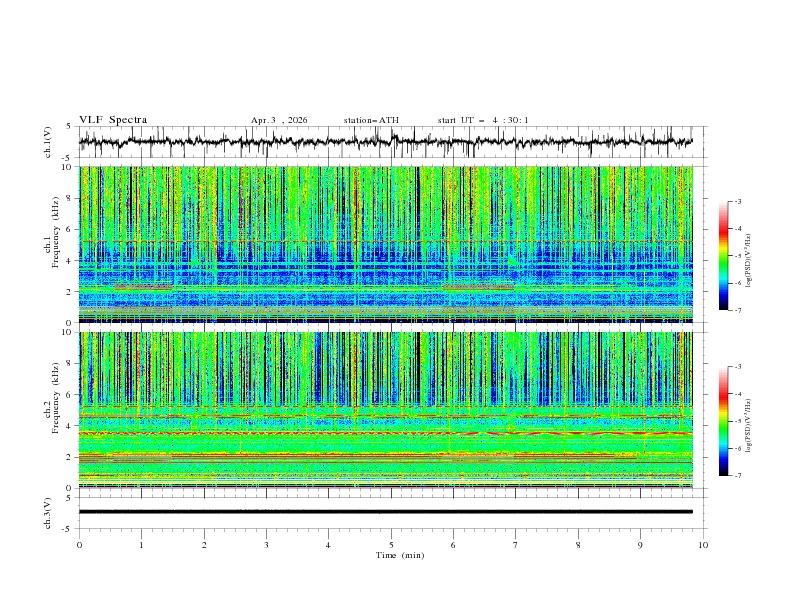
Task: Open the ch.2 spectrogram panel
Action: (x=386, y=410)
